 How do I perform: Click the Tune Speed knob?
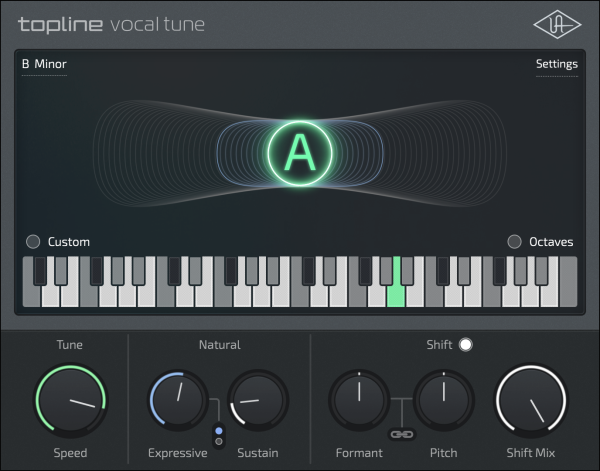(70, 400)
